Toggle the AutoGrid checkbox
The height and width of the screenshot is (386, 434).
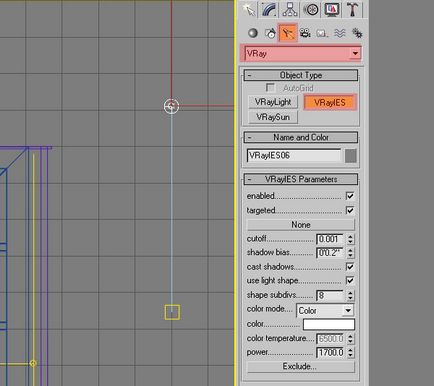click(x=270, y=88)
